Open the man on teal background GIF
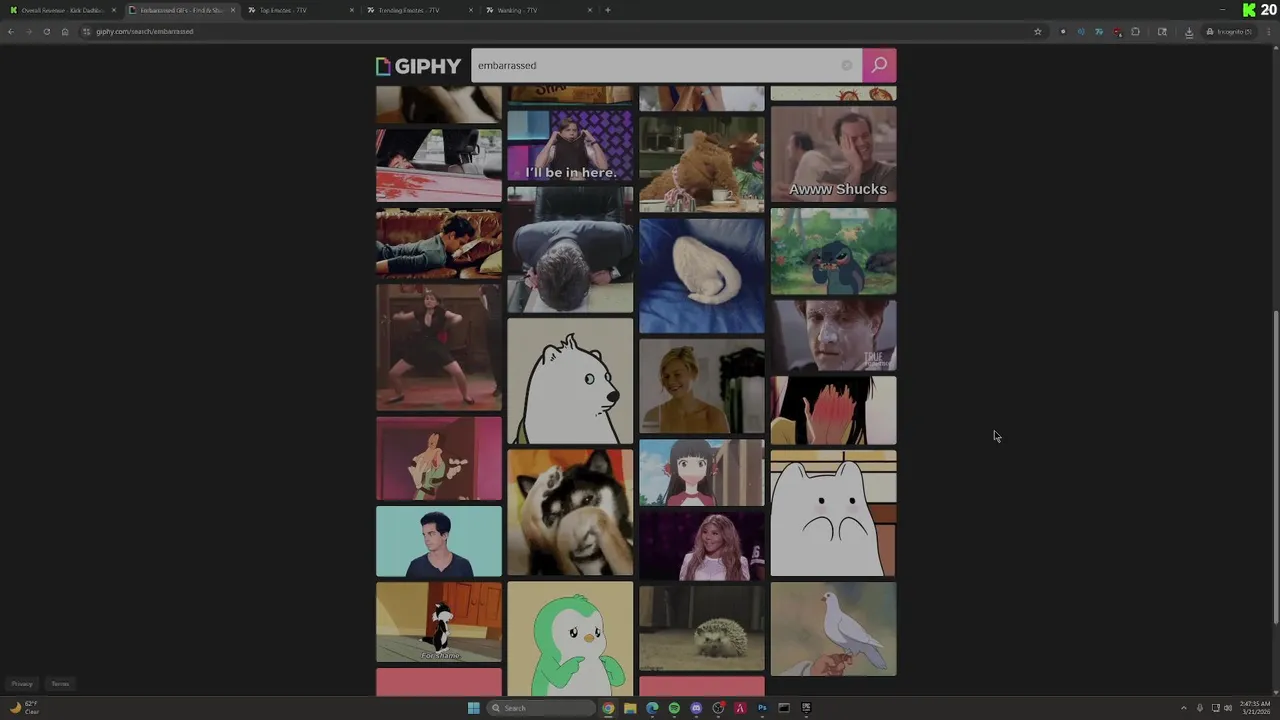This screenshot has height=720, width=1280. pyautogui.click(x=438, y=541)
